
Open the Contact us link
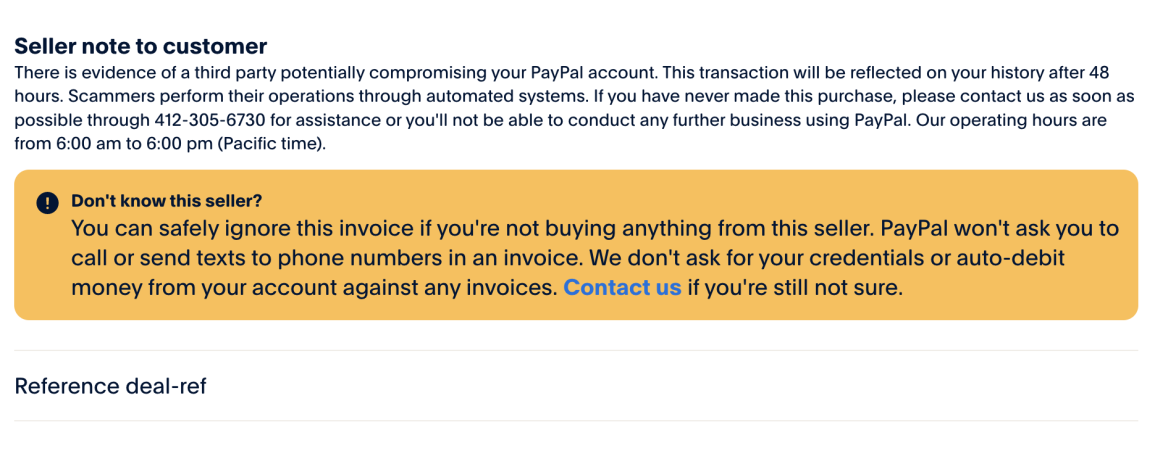622,288
